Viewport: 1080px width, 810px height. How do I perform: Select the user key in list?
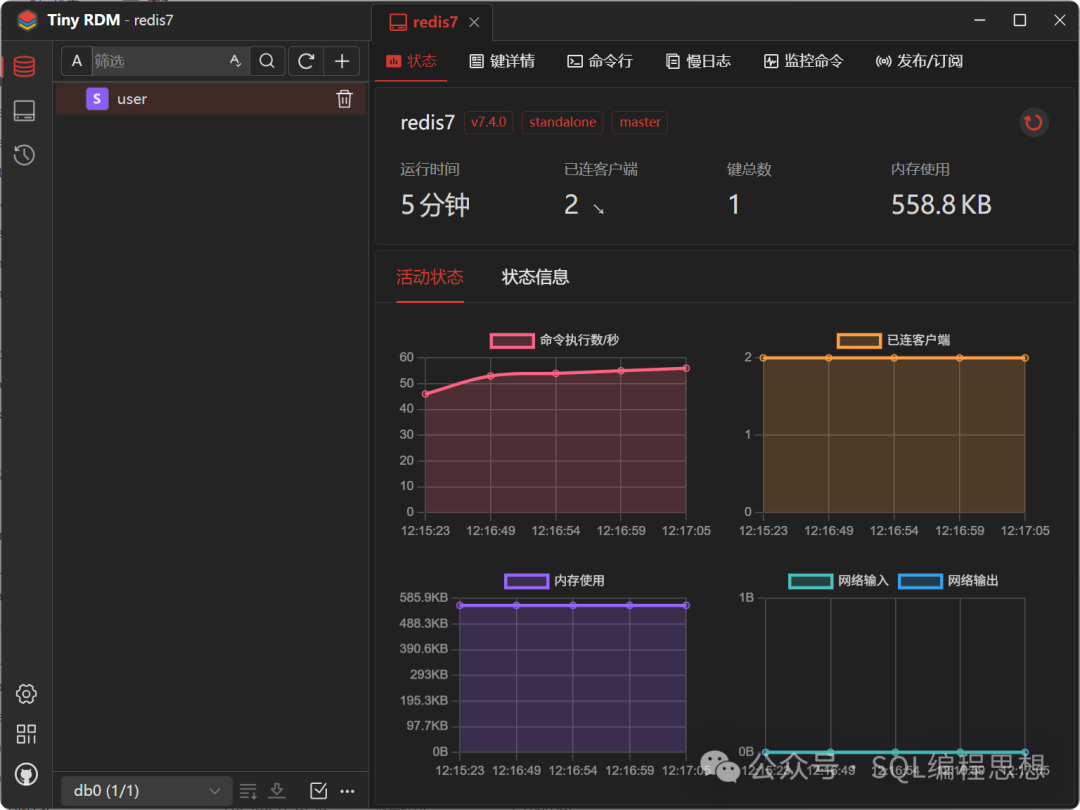tap(132, 99)
